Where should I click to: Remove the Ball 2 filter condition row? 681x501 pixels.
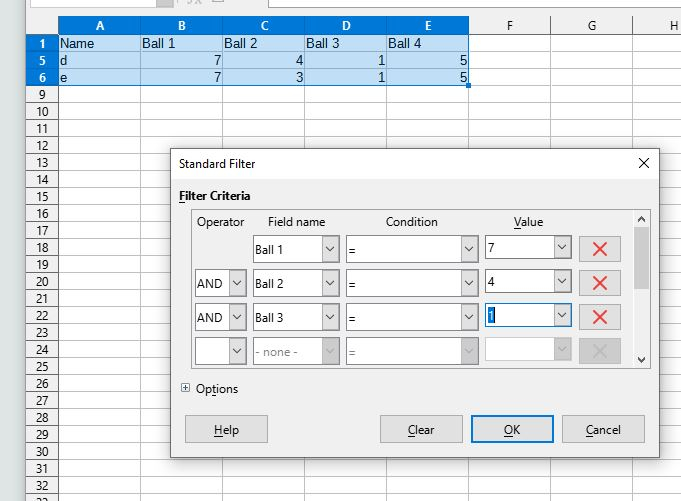pos(599,284)
